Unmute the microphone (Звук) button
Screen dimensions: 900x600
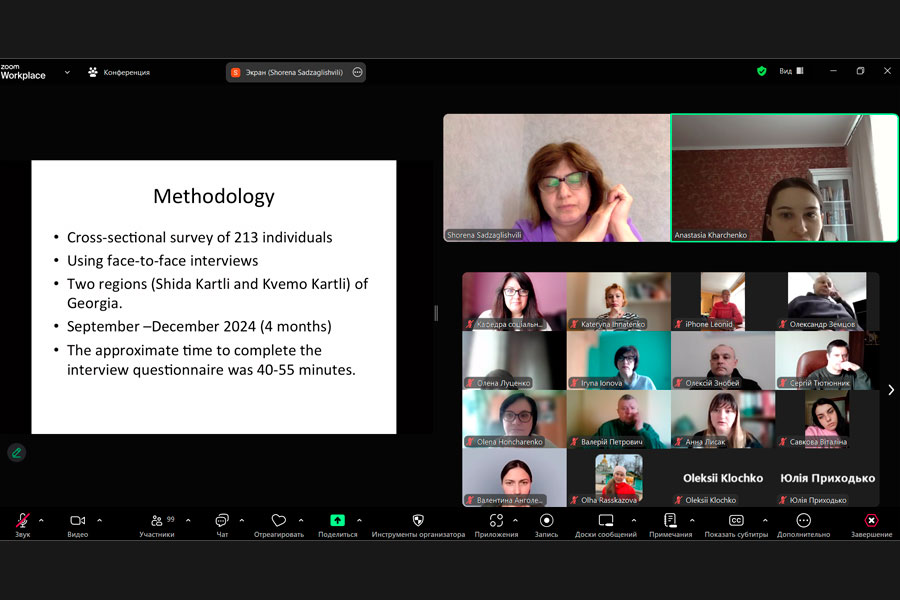pos(22,521)
